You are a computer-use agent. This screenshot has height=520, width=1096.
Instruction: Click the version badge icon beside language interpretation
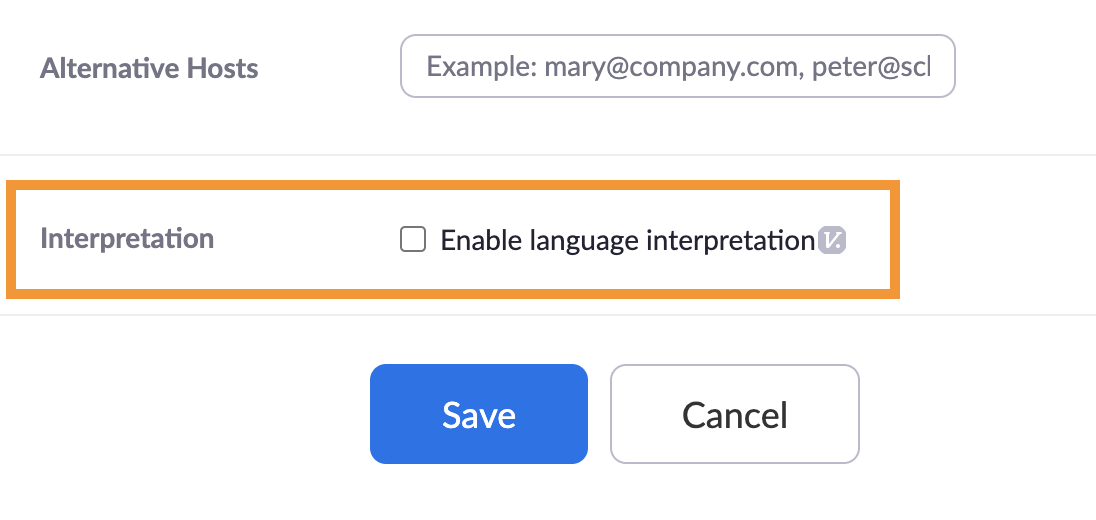(832, 240)
